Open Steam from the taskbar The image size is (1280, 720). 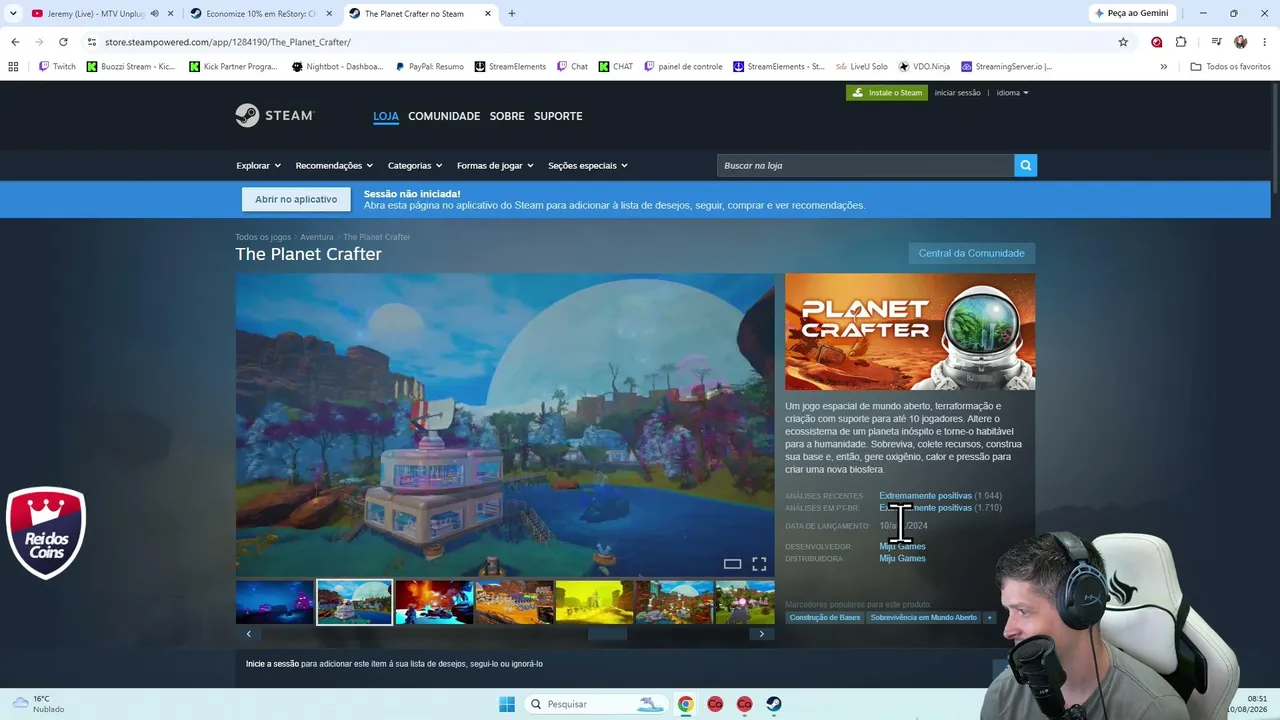(774, 704)
